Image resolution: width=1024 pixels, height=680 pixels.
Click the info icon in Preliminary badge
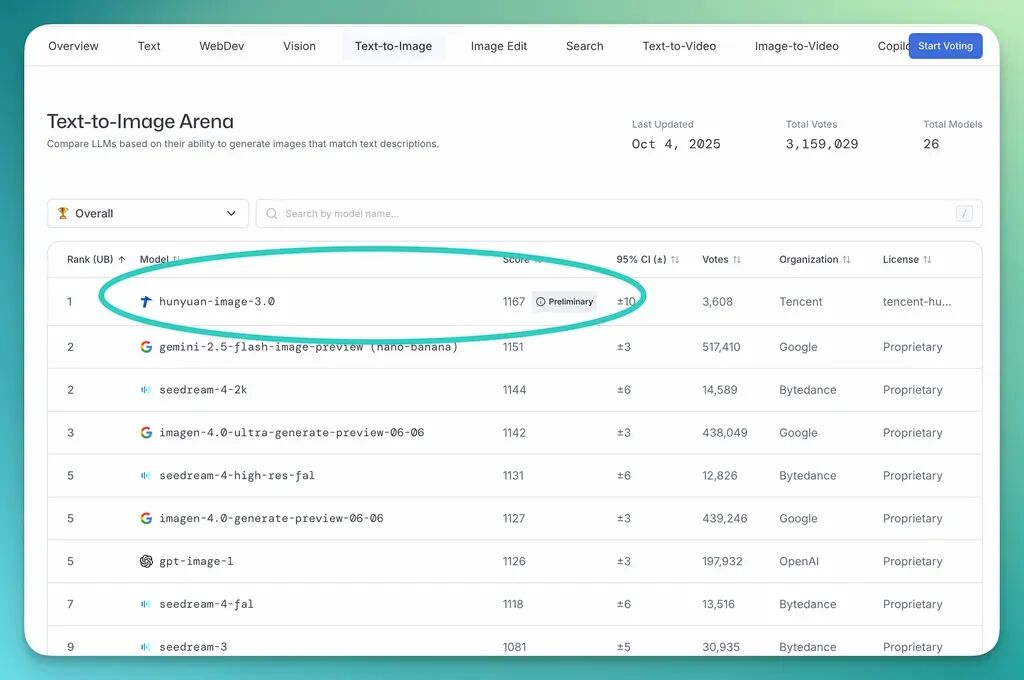coord(541,301)
